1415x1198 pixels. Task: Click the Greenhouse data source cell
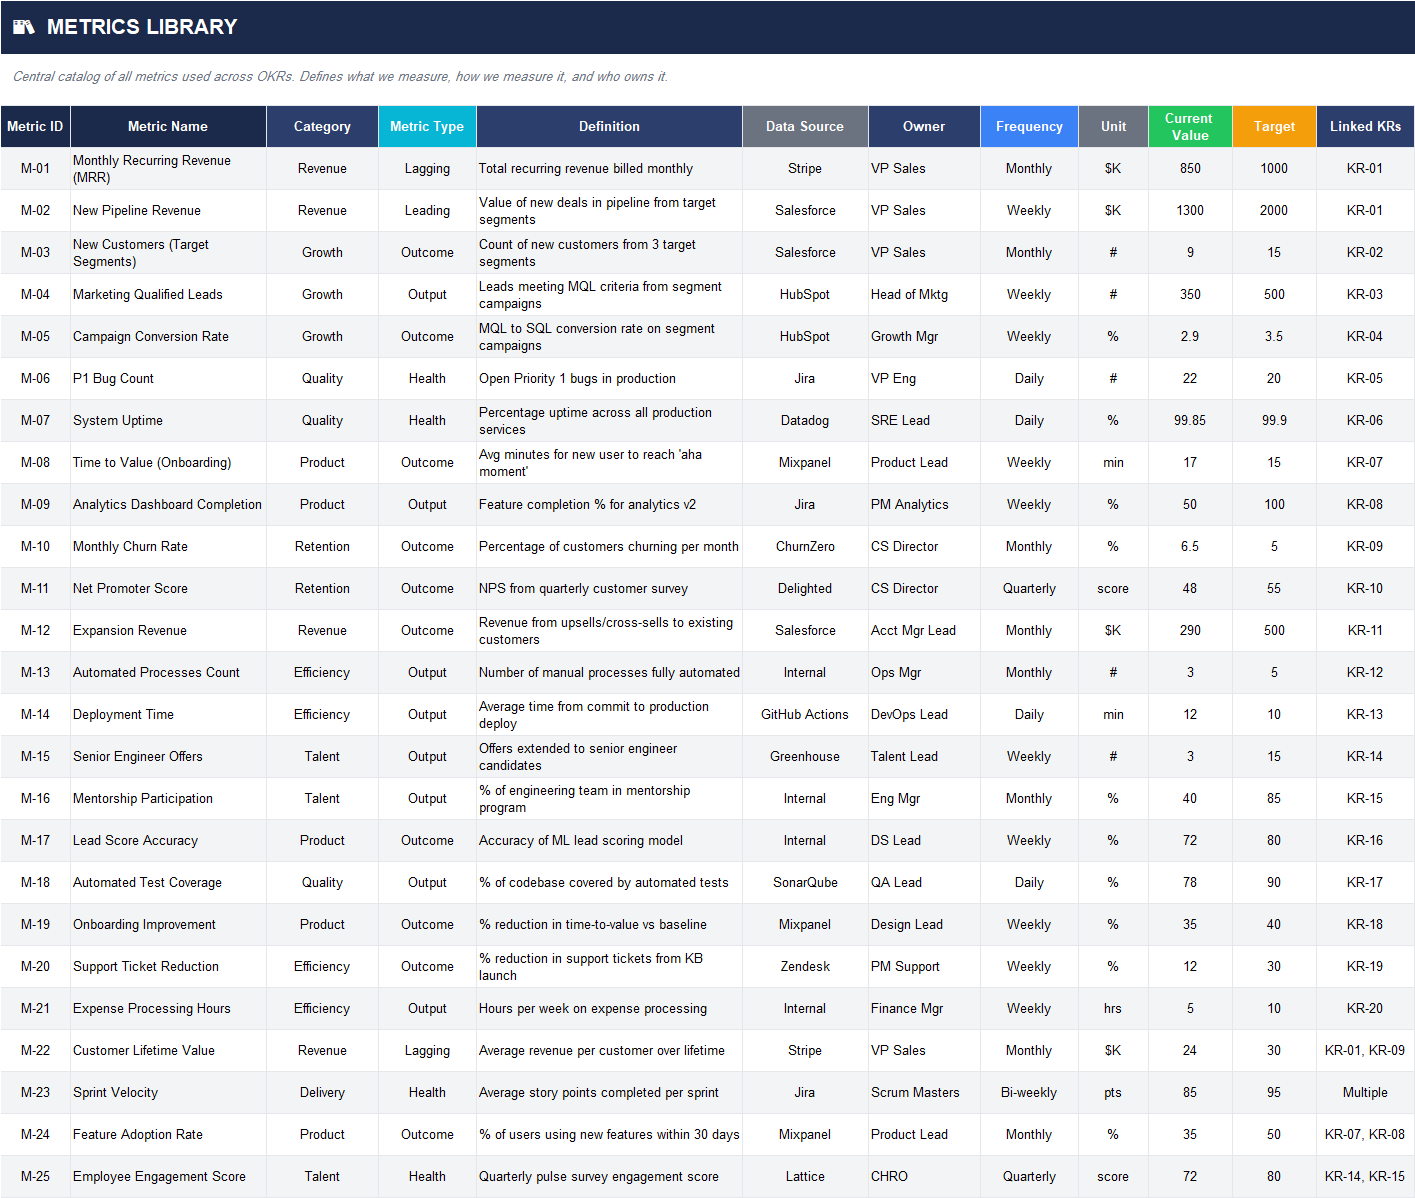[805, 756]
